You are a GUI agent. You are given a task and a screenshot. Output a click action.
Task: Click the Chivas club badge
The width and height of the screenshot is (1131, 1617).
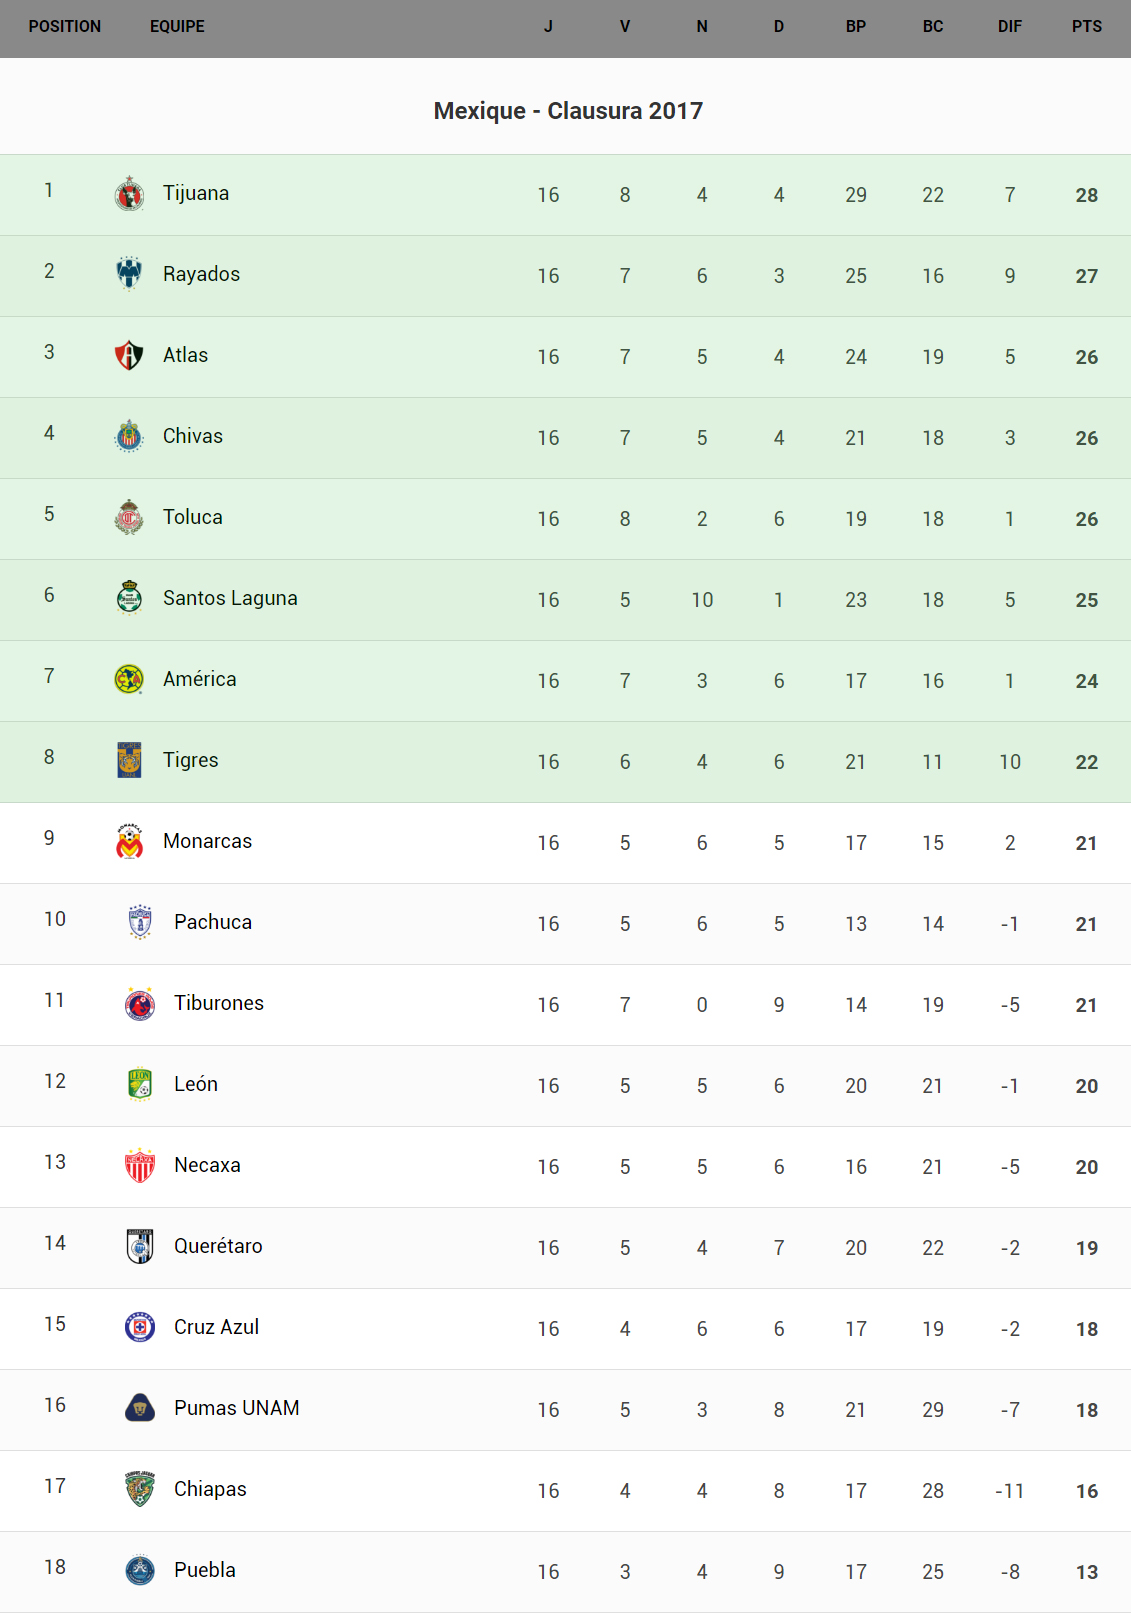(129, 436)
